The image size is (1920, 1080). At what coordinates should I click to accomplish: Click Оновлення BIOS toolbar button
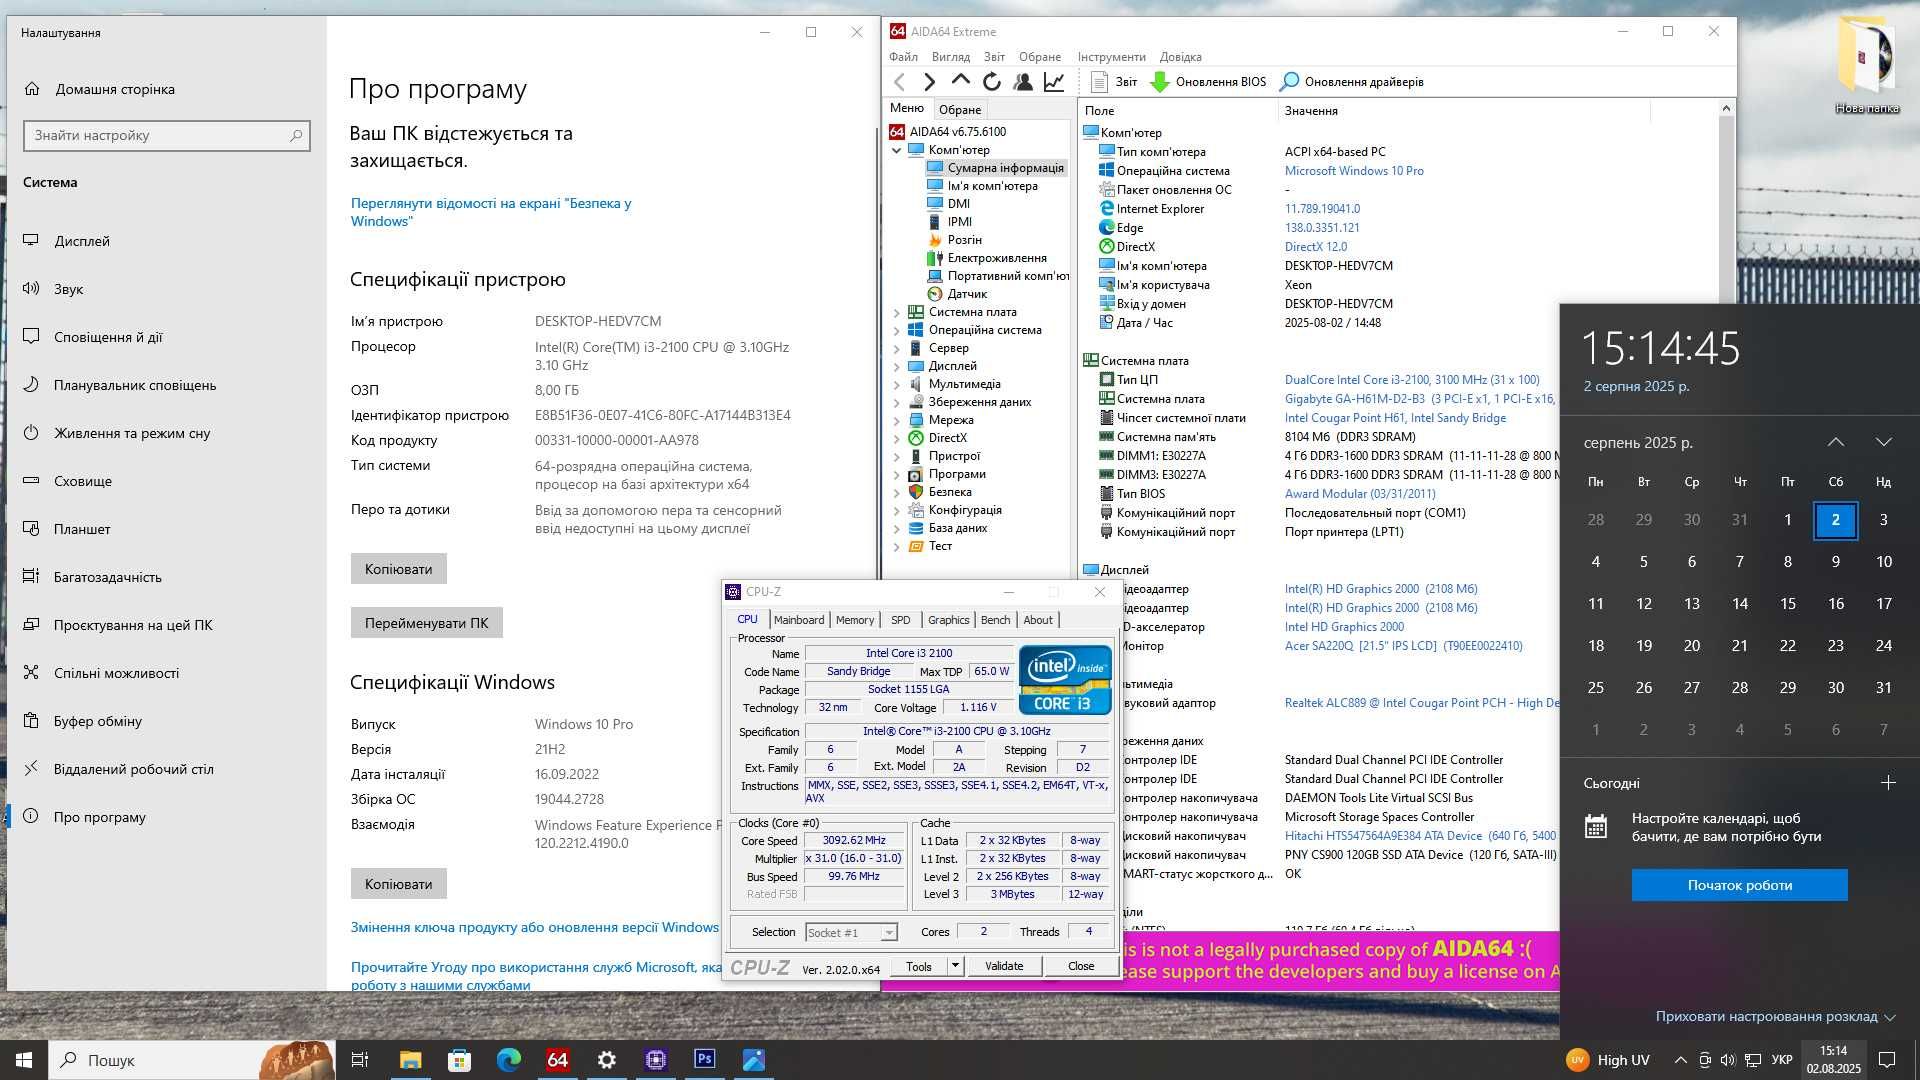[1208, 82]
